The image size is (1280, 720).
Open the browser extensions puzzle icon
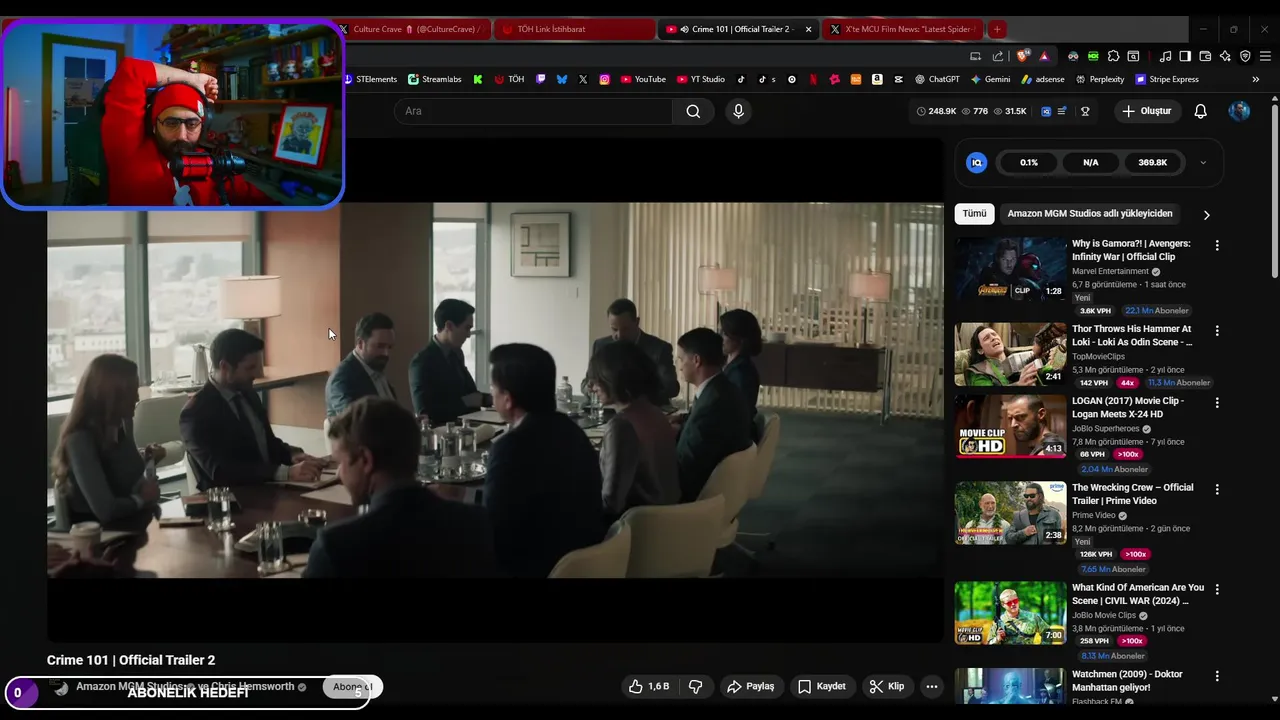click(x=1113, y=56)
